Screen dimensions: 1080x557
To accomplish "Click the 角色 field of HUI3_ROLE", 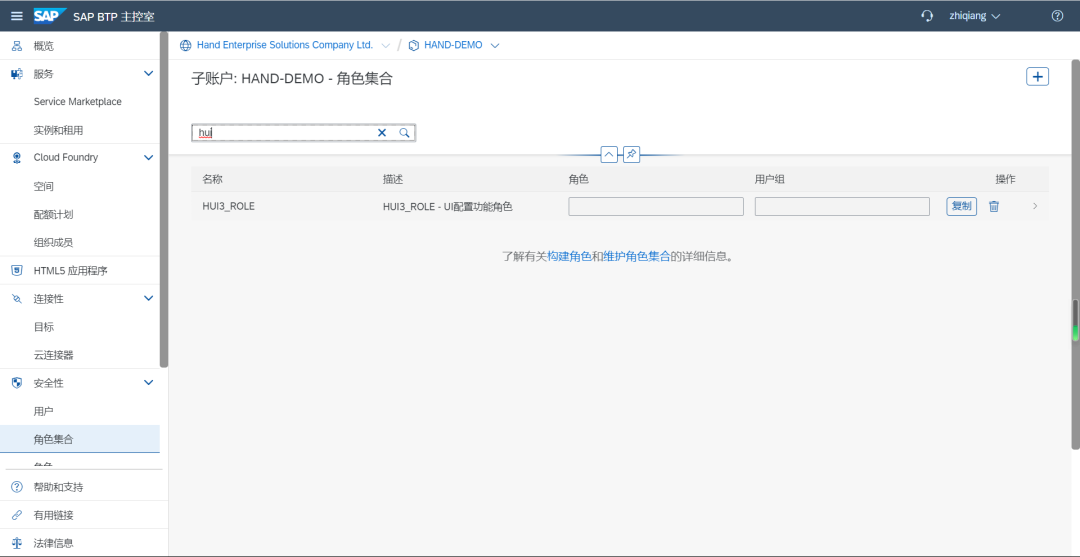I will point(656,207).
